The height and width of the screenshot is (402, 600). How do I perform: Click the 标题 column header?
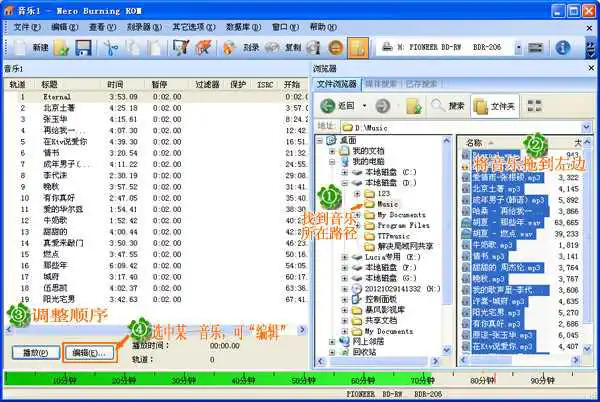49,85
